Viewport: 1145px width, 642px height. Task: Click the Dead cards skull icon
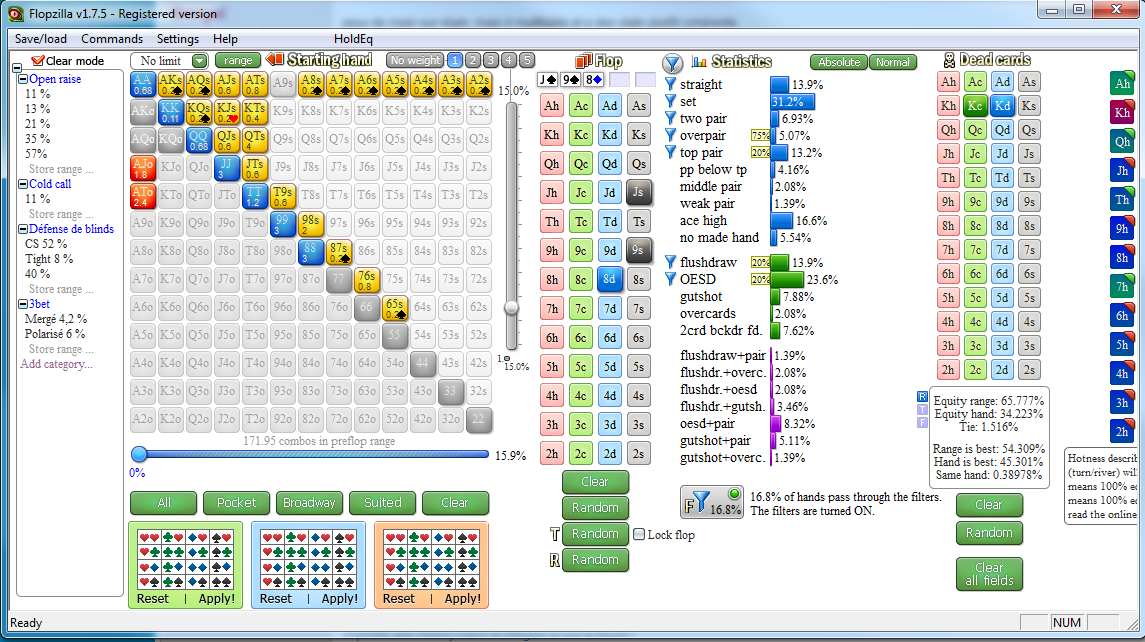point(949,60)
